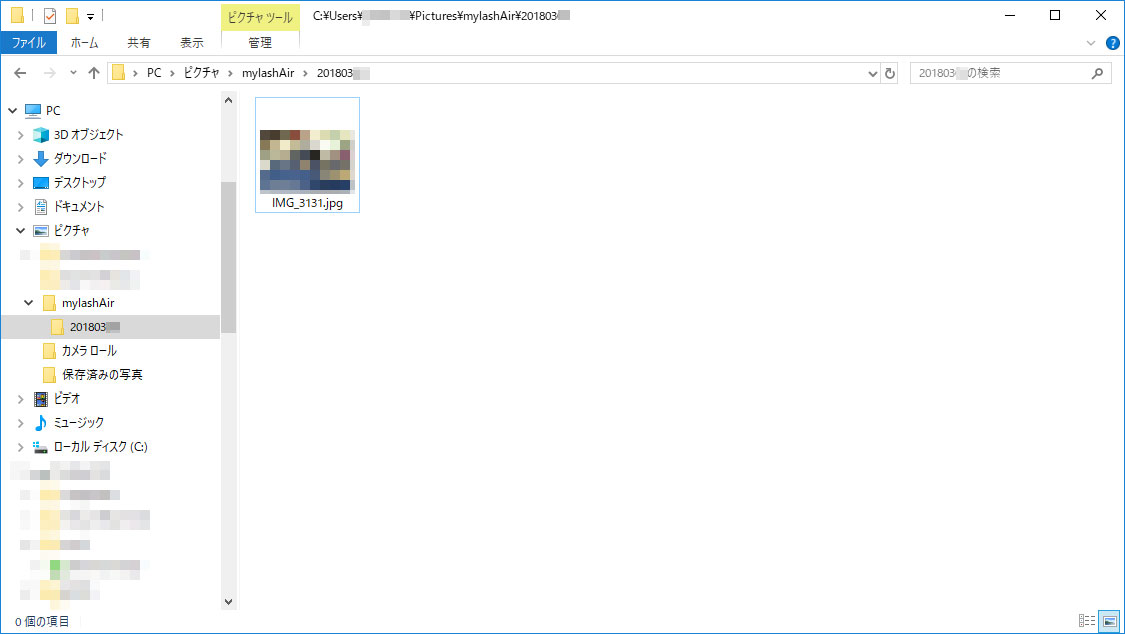Click the quick access properties icon

tap(50, 16)
